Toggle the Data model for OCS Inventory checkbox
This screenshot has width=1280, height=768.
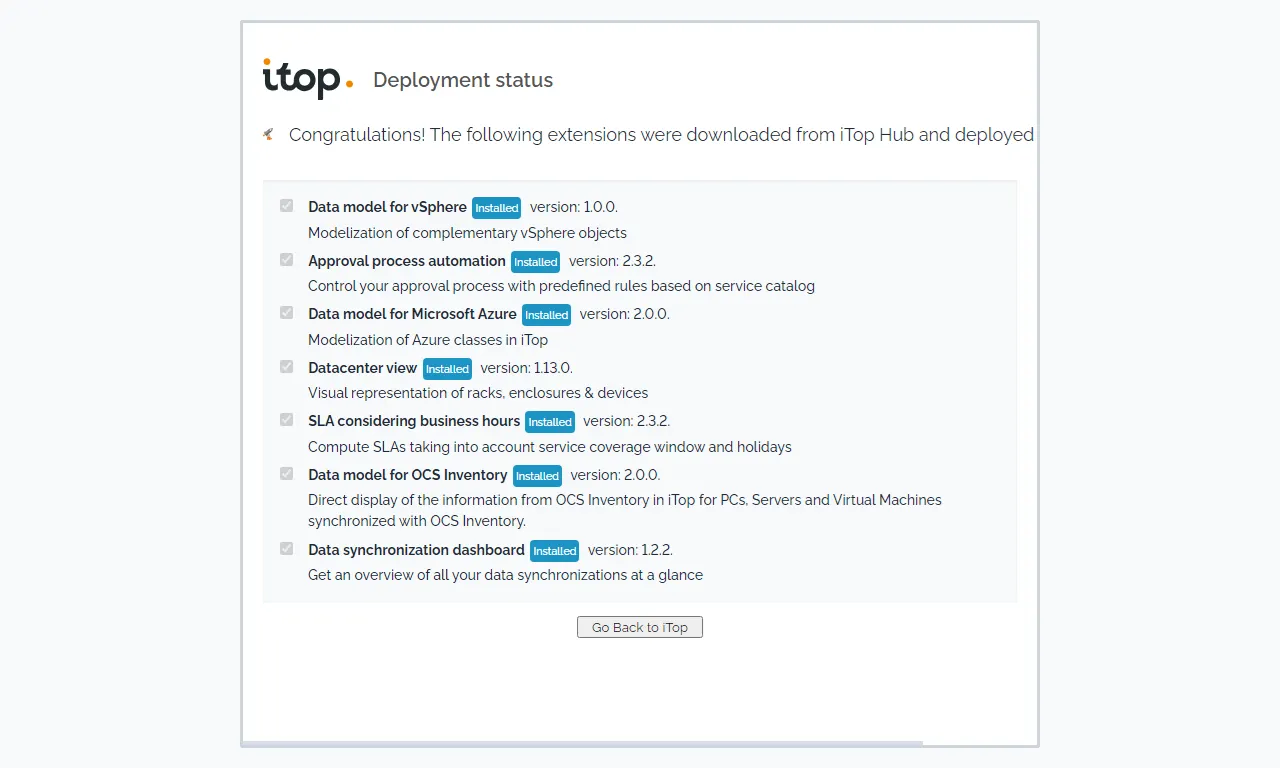point(287,474)
